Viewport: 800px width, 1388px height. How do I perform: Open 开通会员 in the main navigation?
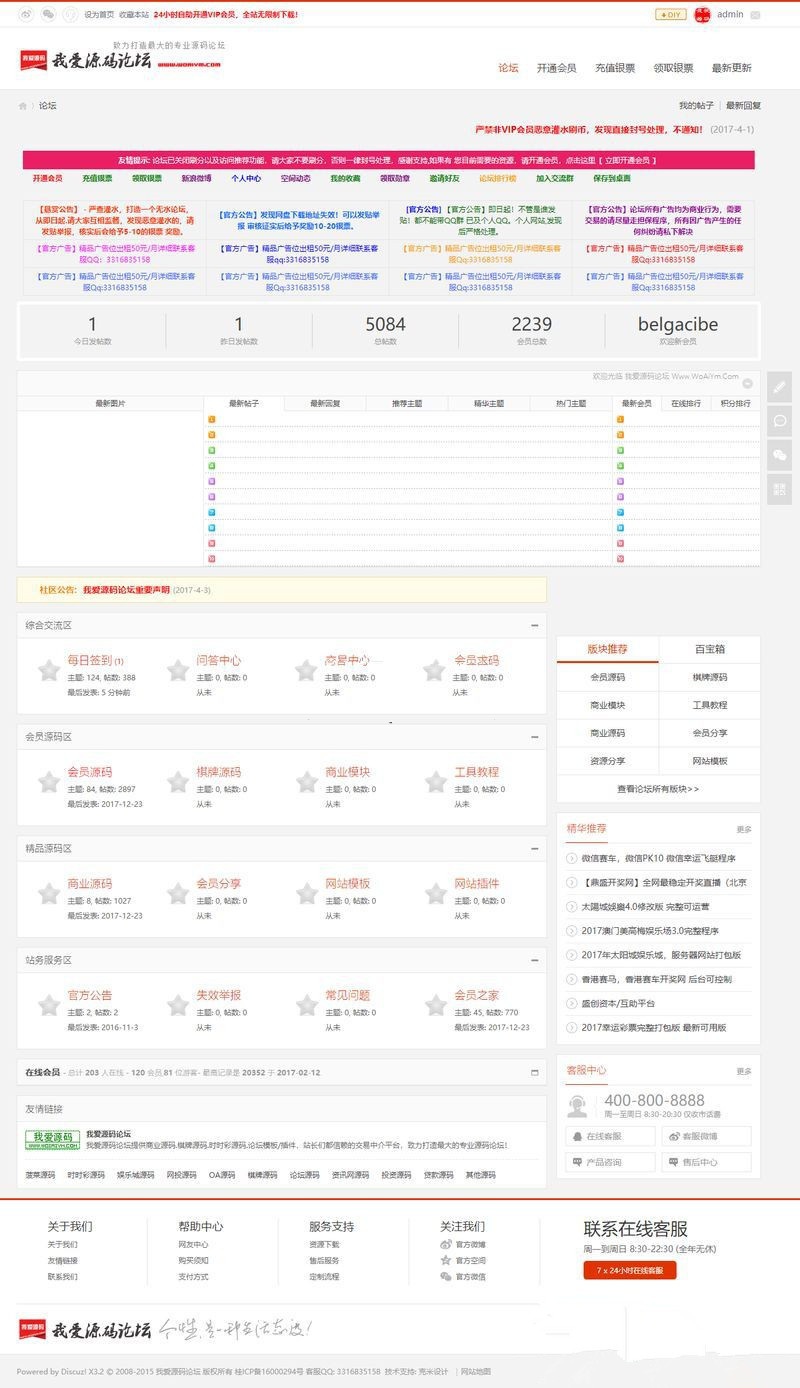[556, 68]
